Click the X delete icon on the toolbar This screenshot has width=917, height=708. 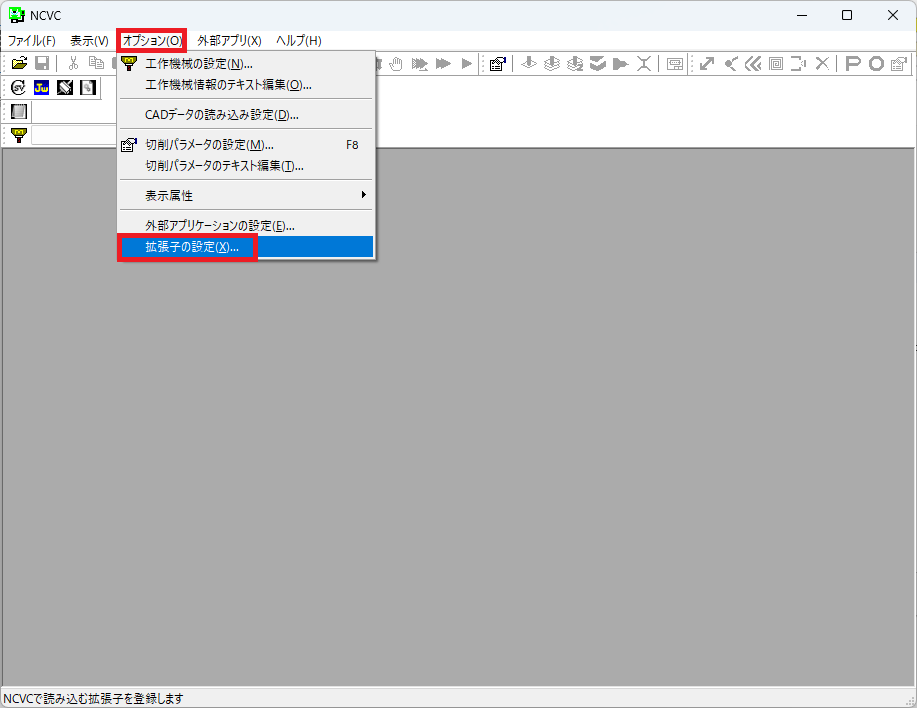tap(821, 63)
